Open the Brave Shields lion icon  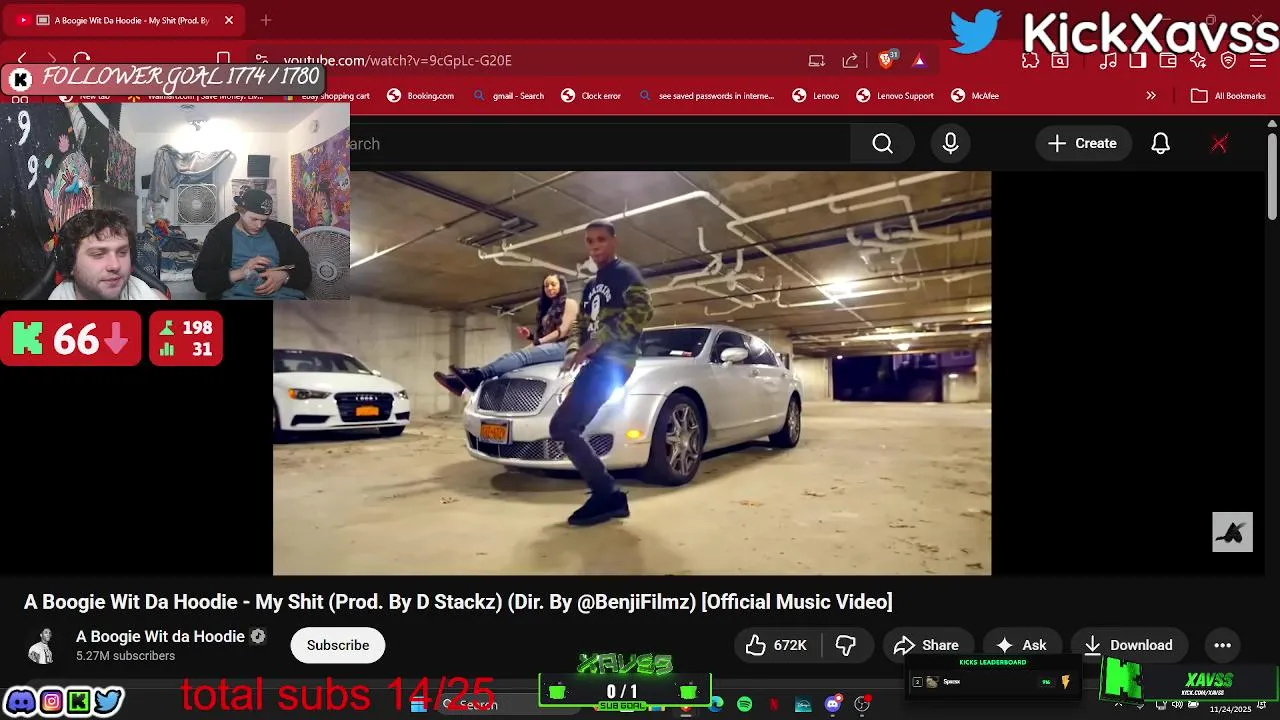pos(886,60)
